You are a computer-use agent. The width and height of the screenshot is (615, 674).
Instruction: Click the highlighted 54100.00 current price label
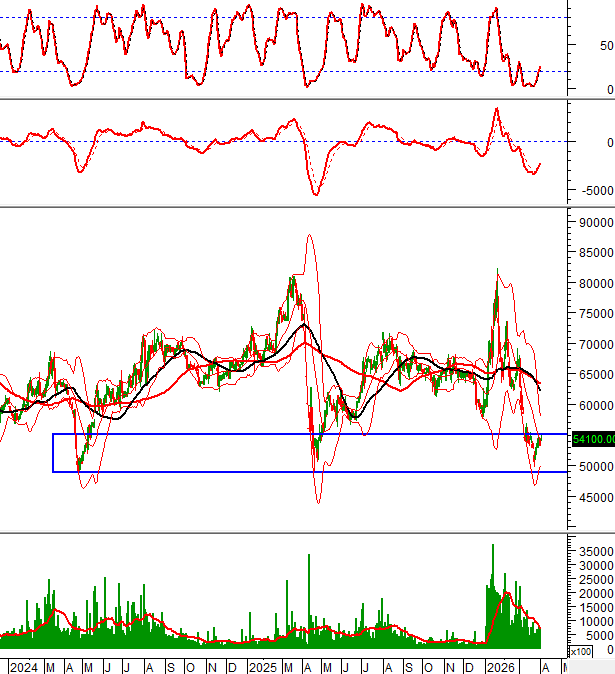point(591,438)
